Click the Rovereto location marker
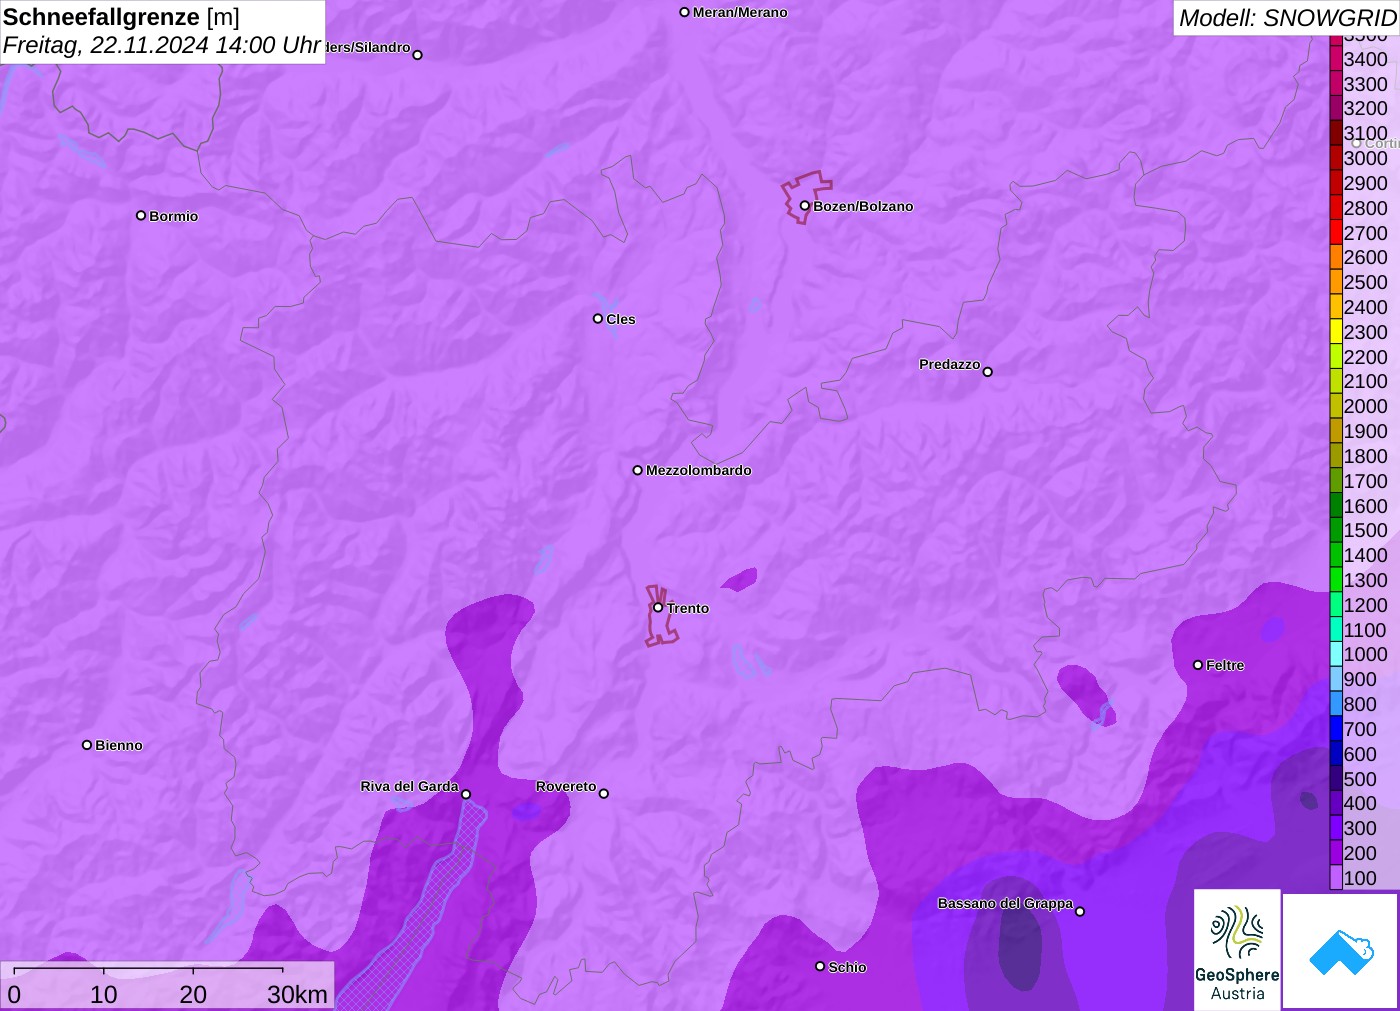This screenshot has height=1011, width=1400. pyautogui.click(x=603, y=794)
